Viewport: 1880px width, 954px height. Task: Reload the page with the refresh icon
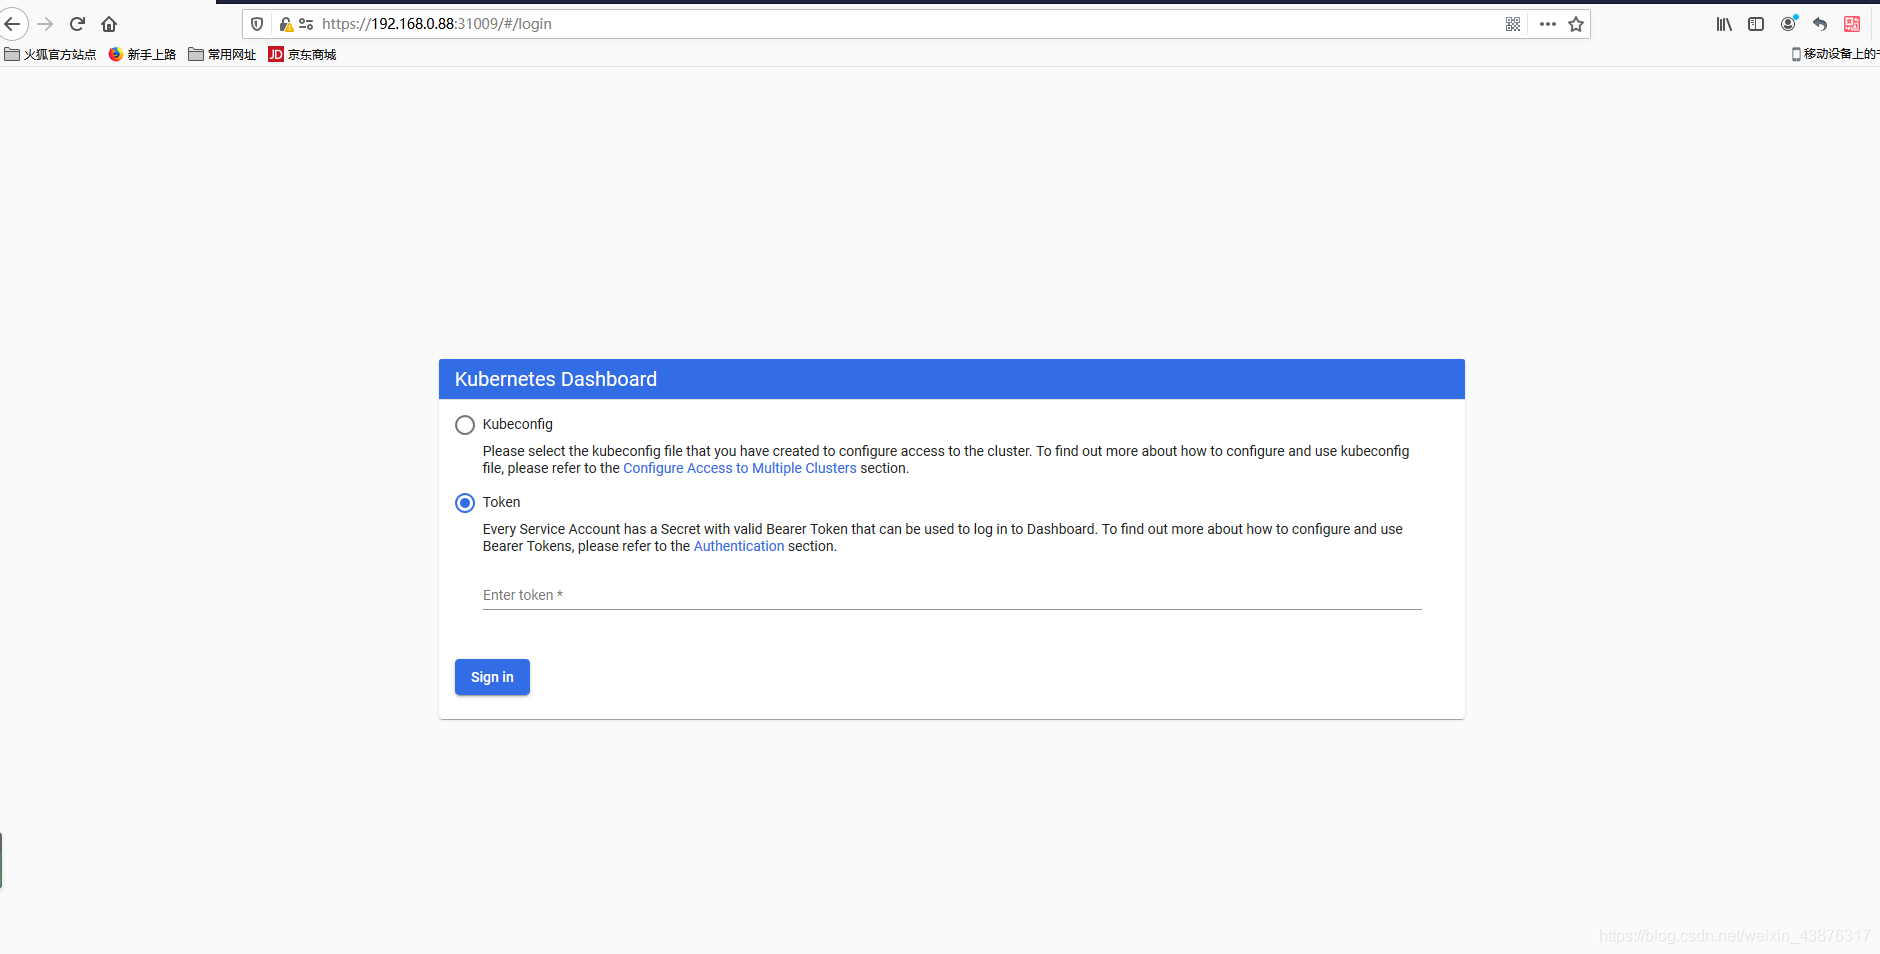[77, 24]
